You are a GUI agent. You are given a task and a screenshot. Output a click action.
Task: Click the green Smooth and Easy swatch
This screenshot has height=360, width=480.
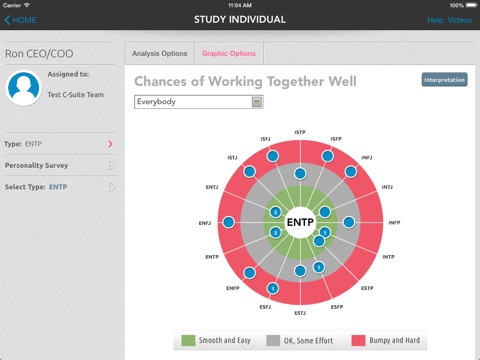point(188,340)
